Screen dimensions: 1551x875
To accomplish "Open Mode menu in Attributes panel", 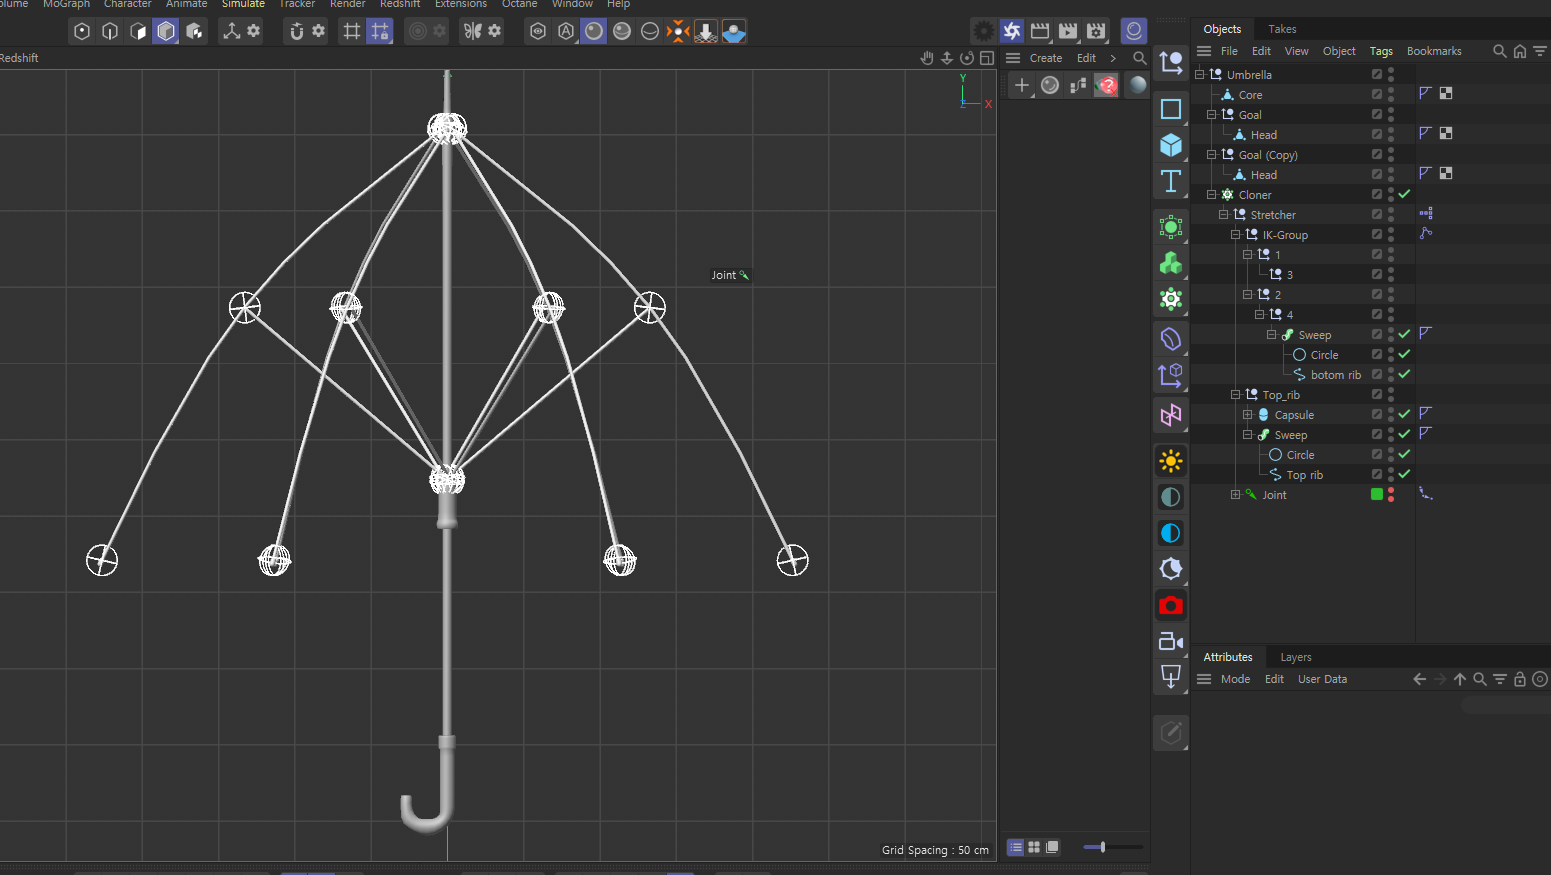I will click(1235, 679).
